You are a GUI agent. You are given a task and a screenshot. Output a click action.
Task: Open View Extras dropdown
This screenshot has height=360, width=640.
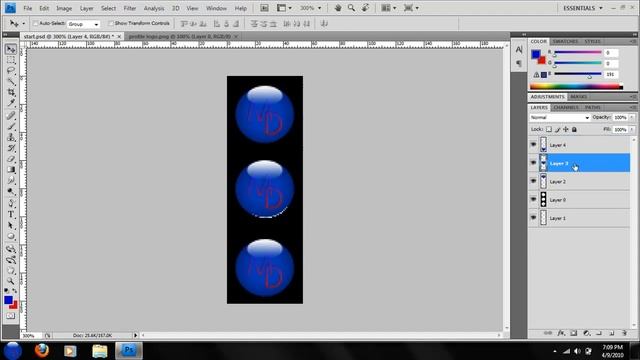click(284, 8)
